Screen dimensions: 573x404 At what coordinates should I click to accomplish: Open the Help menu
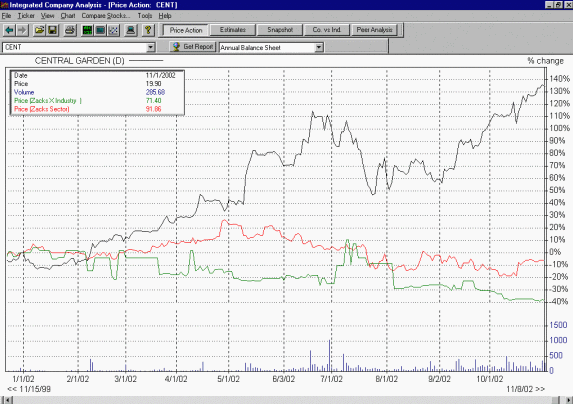[x=165, y=16]
